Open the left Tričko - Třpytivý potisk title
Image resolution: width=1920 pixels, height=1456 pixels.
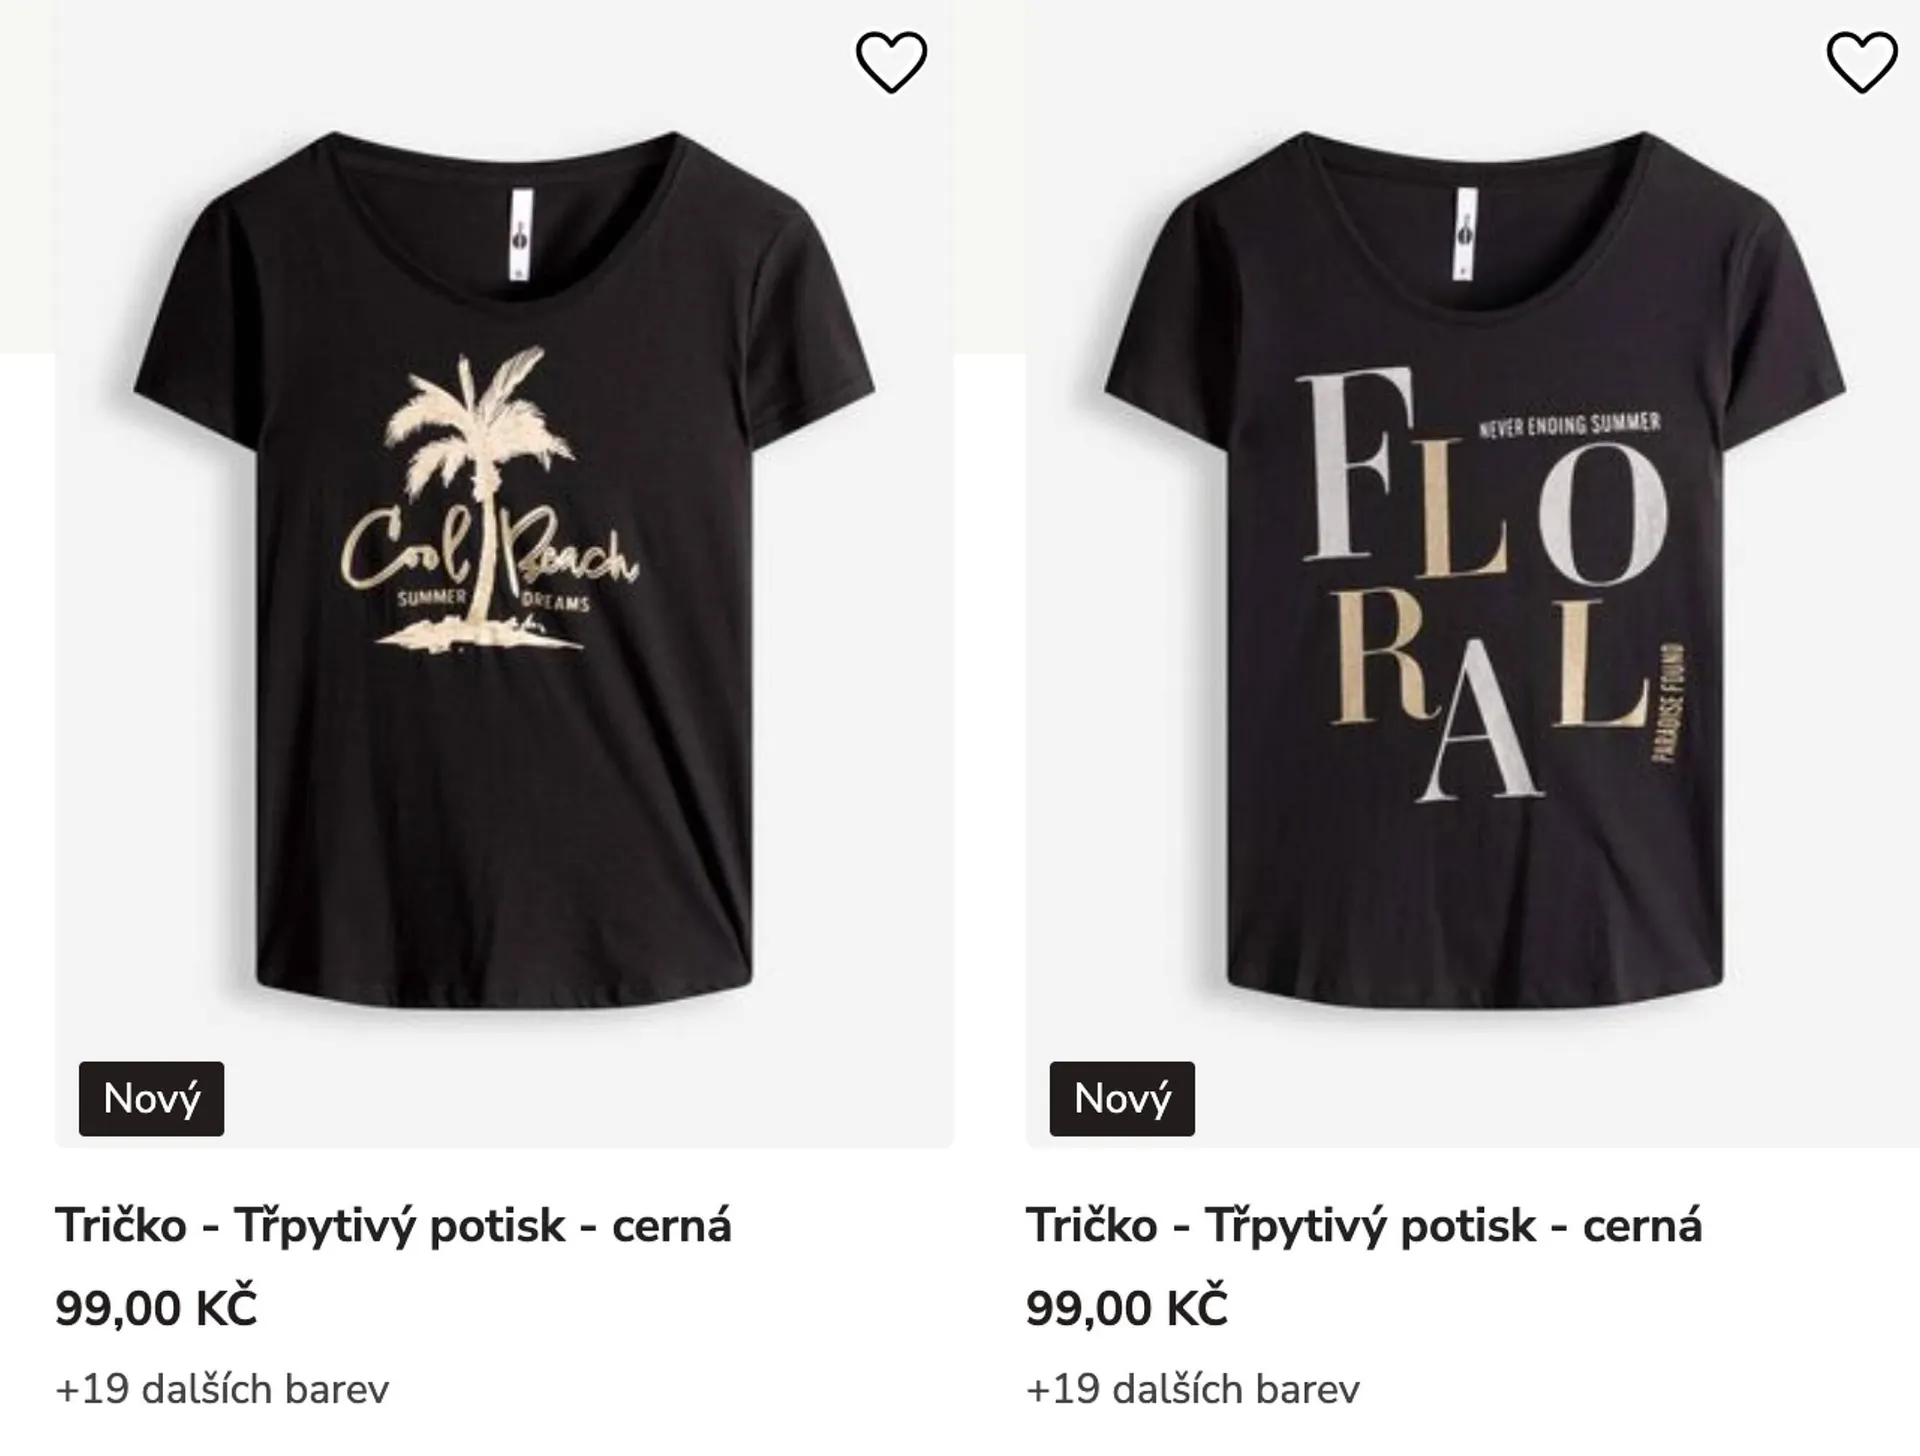coord(393,1225)
